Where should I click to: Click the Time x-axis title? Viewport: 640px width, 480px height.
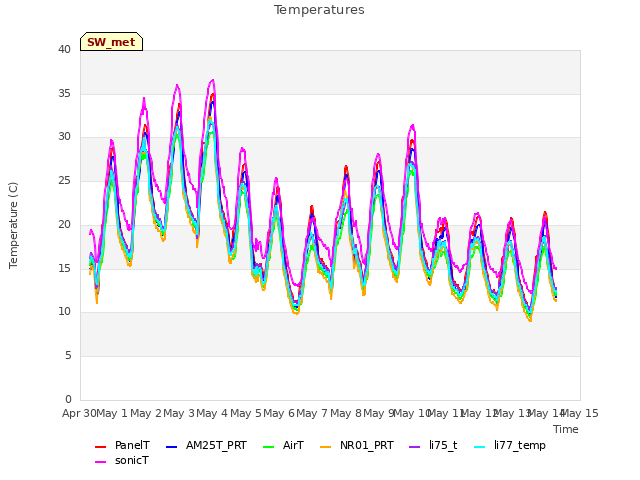[566, 429]
